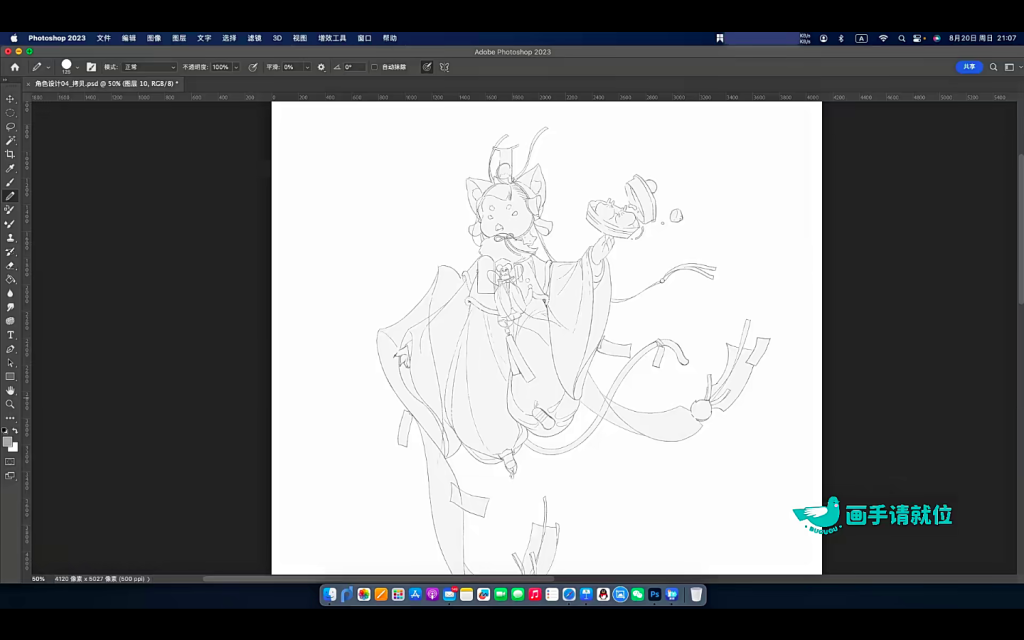Open the 模式 blend mode dropdown
This screenshot has width=1024, height=640.
click(150, 67)
